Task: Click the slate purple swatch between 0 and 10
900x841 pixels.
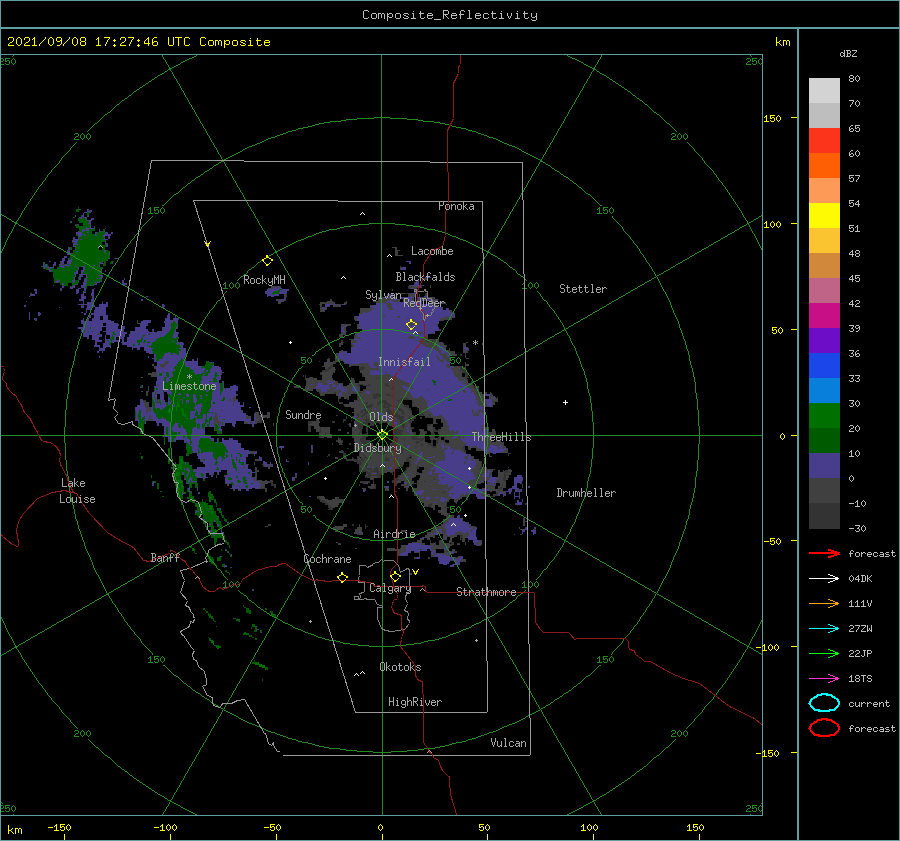Action: point(824,466)
